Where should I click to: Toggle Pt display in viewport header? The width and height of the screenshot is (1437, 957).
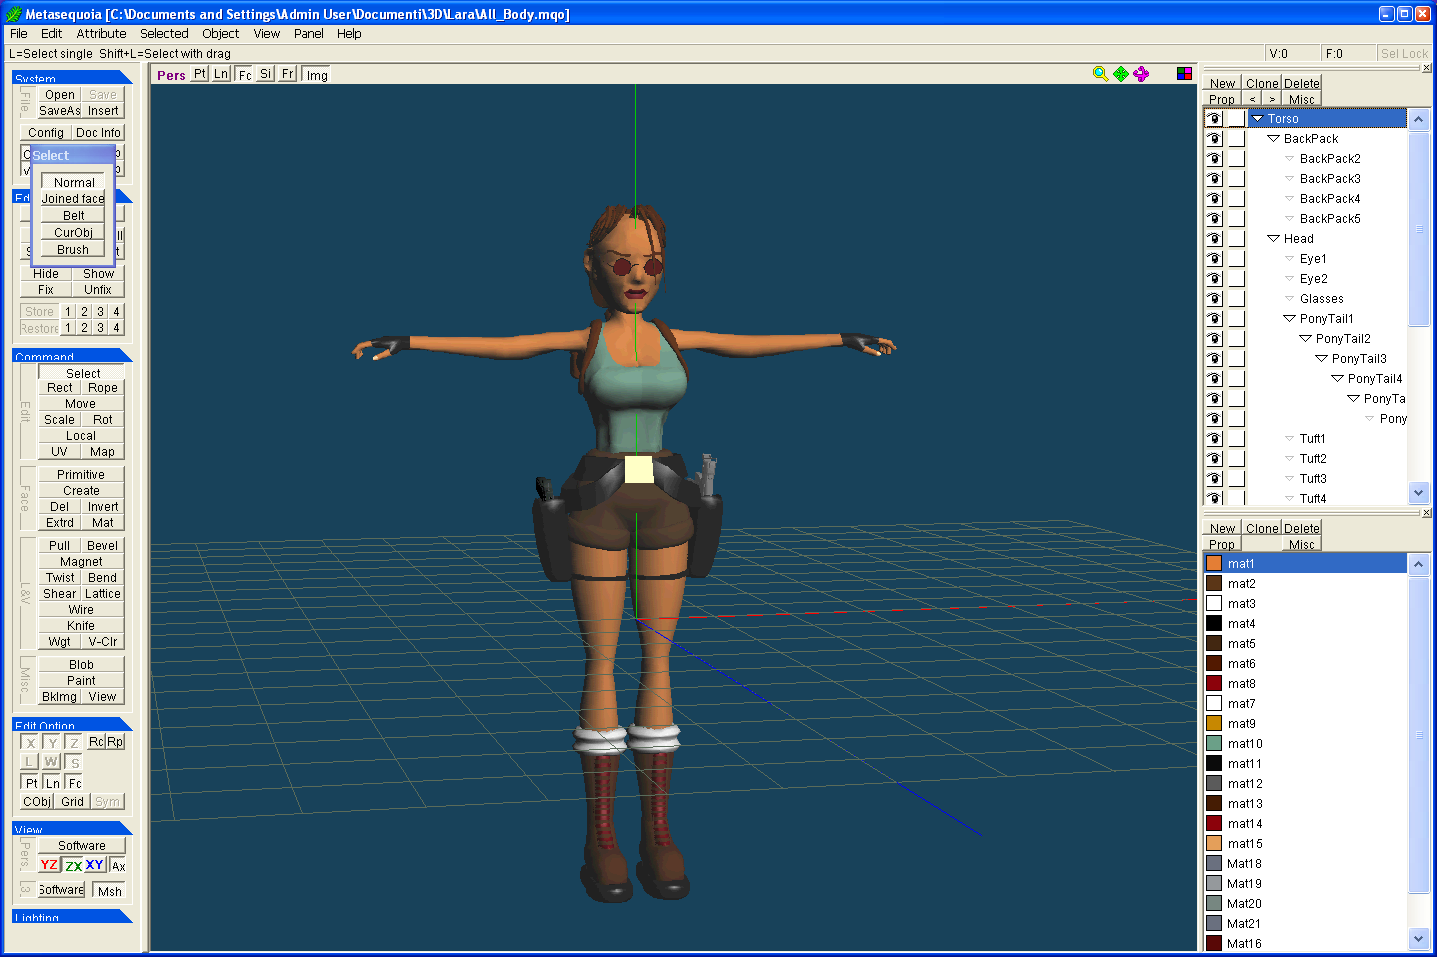pyautogui.click(x=200, y=74)
